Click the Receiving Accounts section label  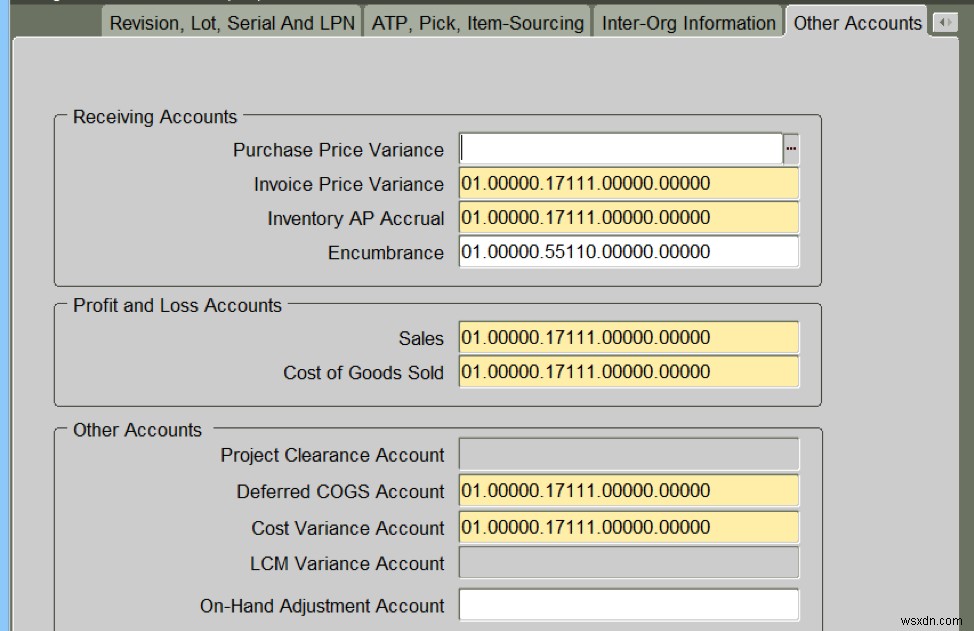(153, 117)
